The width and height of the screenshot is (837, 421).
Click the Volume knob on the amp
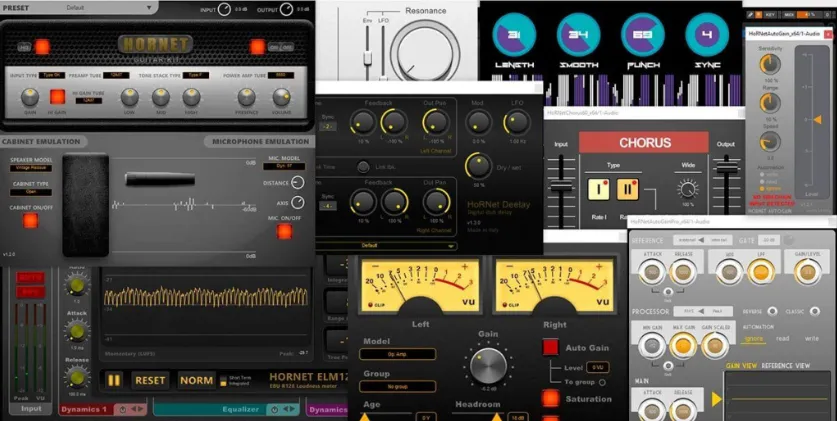tap(281, 97)
